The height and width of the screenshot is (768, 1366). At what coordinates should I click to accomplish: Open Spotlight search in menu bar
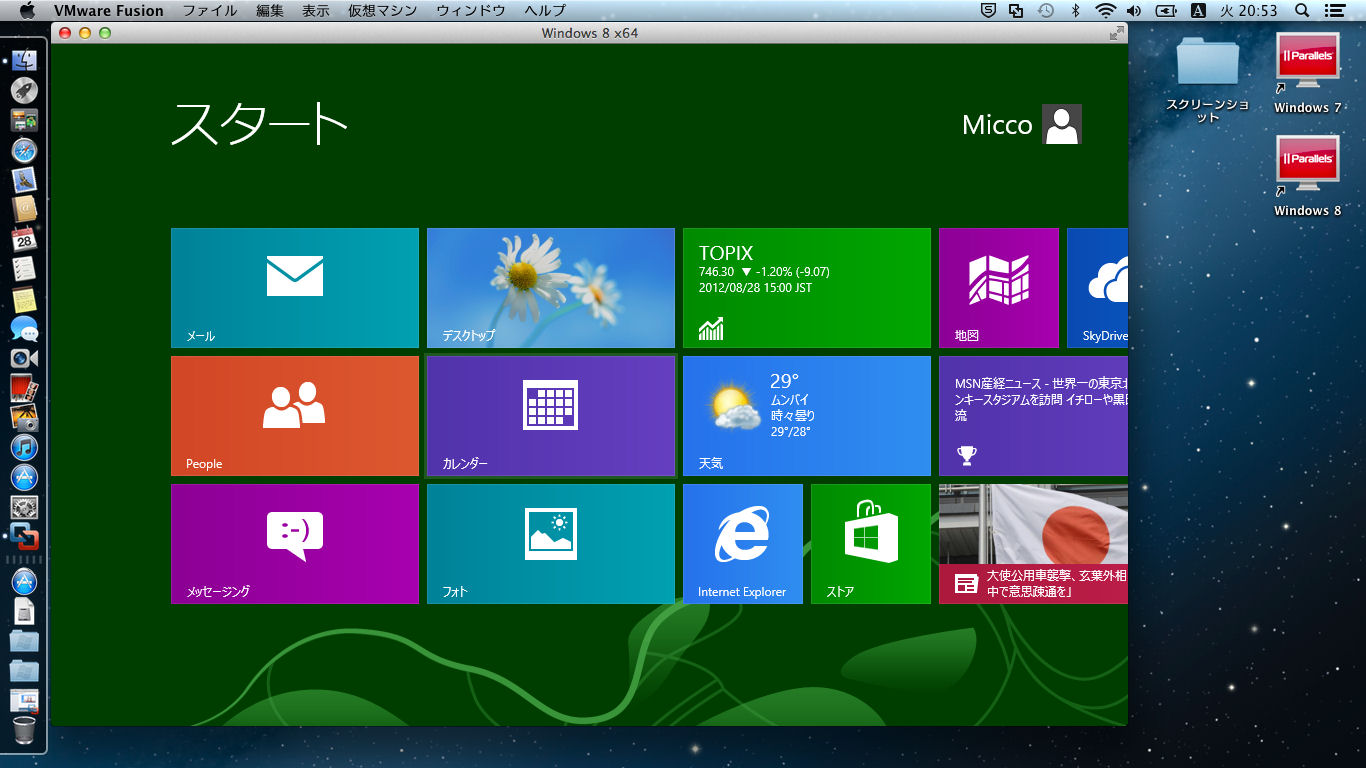coord(1302,10)
